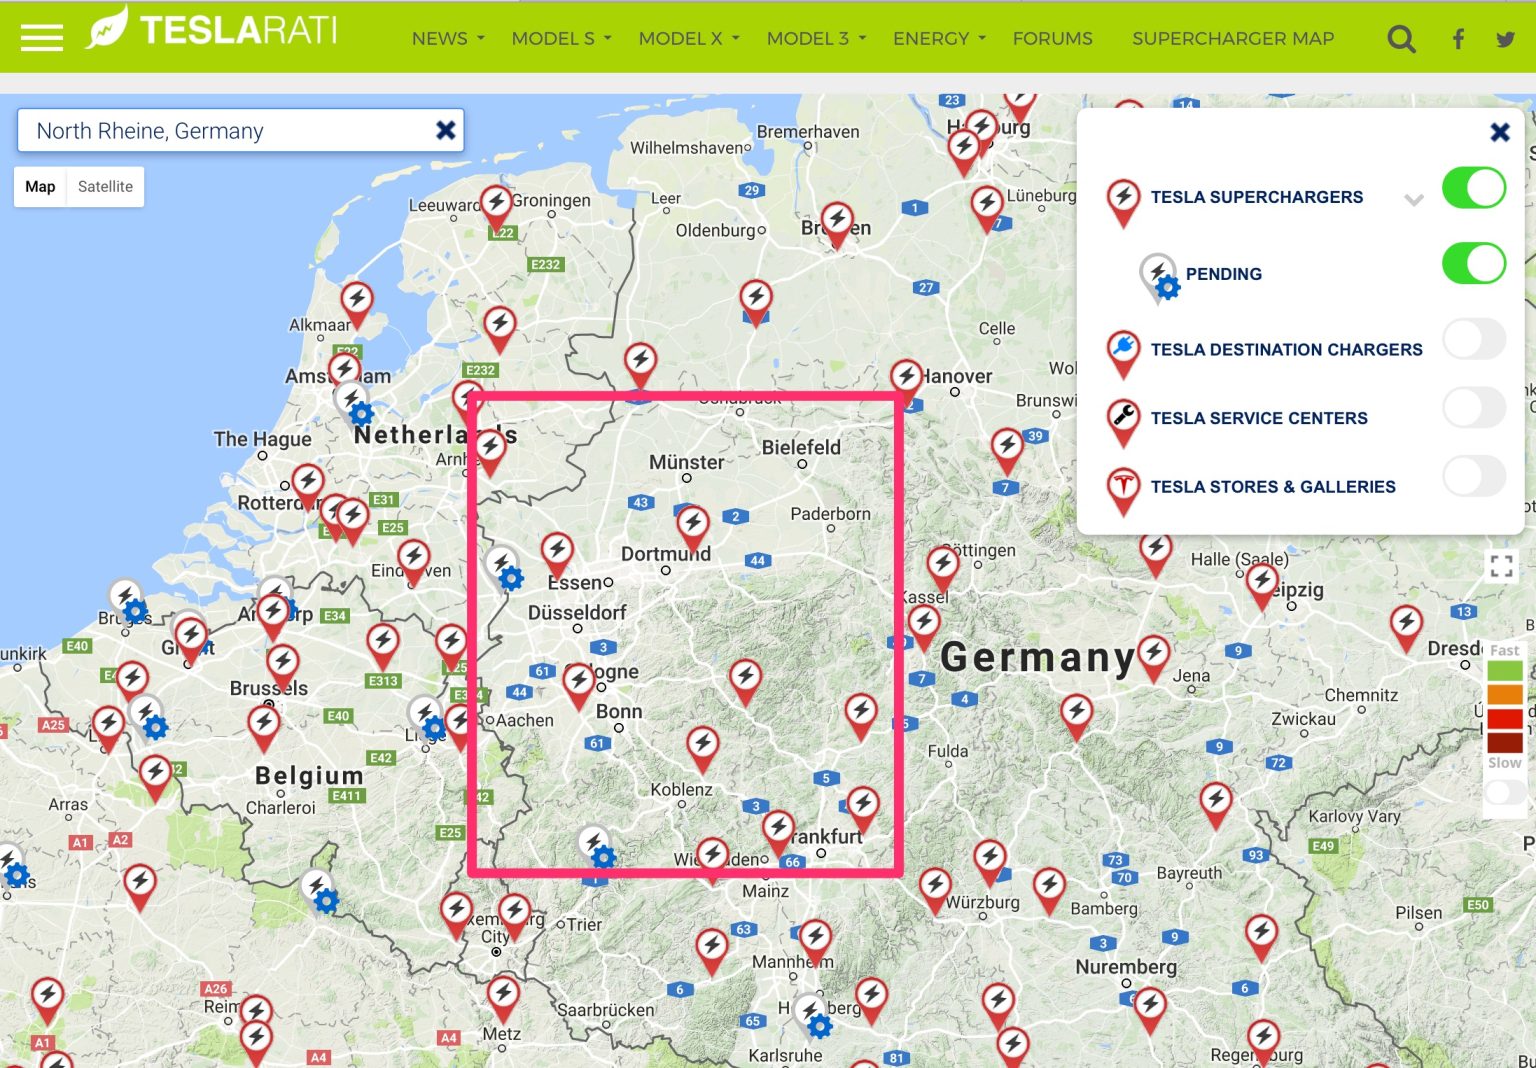This screenshot has height=1068, width=1536.
Task: Enable Tesla Destination Chargers toggle
Action: pos(1473,340)
